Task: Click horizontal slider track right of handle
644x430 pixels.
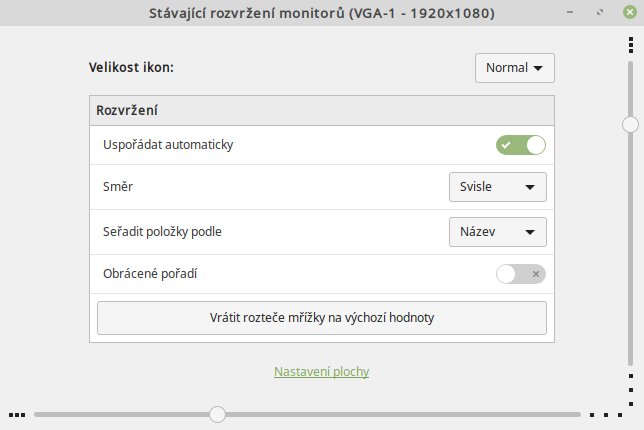Action: click(403, 414)
